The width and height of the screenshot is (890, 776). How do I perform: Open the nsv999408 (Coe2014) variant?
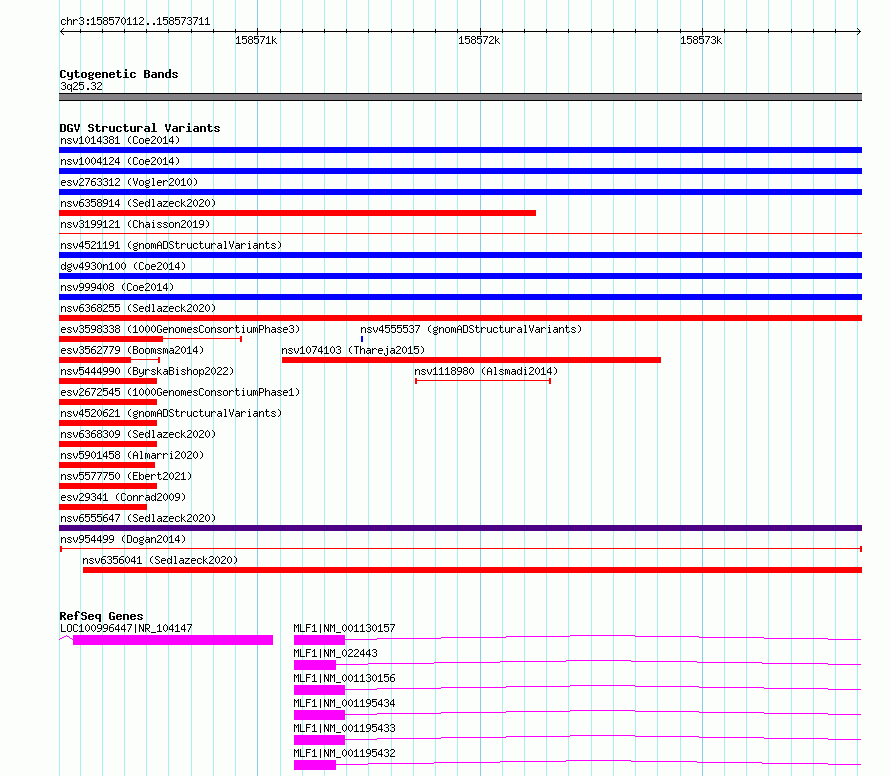click(117, 287)
